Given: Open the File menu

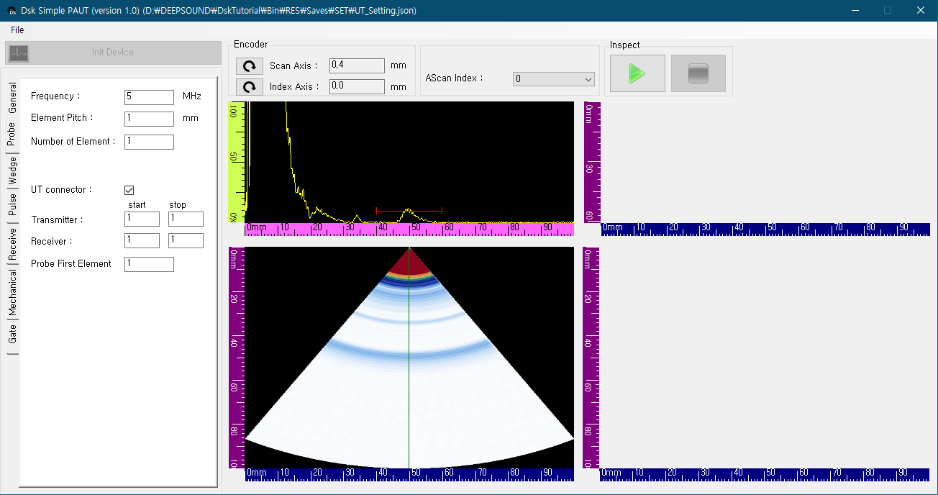Looking at the screenshot, I should click(x=17, y=30).
